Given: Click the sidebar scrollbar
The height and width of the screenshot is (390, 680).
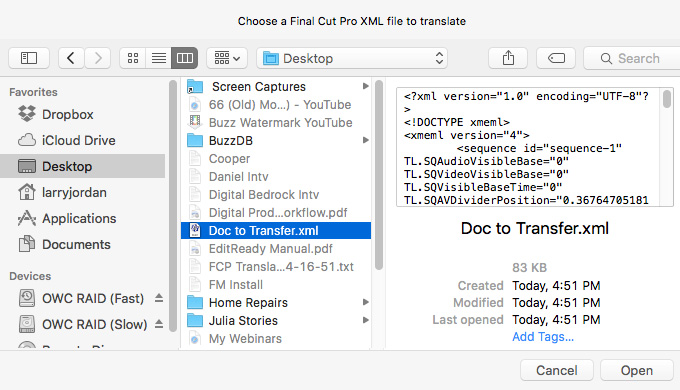Looking at the screenshot, I should (173, 206).
